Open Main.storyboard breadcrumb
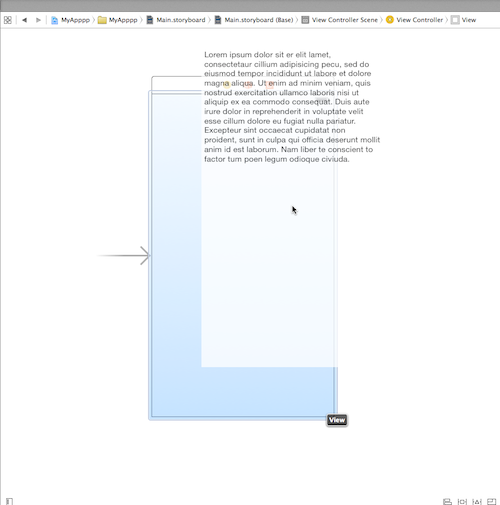The height and width of the screenshot is (505, 500). pyautogui.click(x=176, y=20)
